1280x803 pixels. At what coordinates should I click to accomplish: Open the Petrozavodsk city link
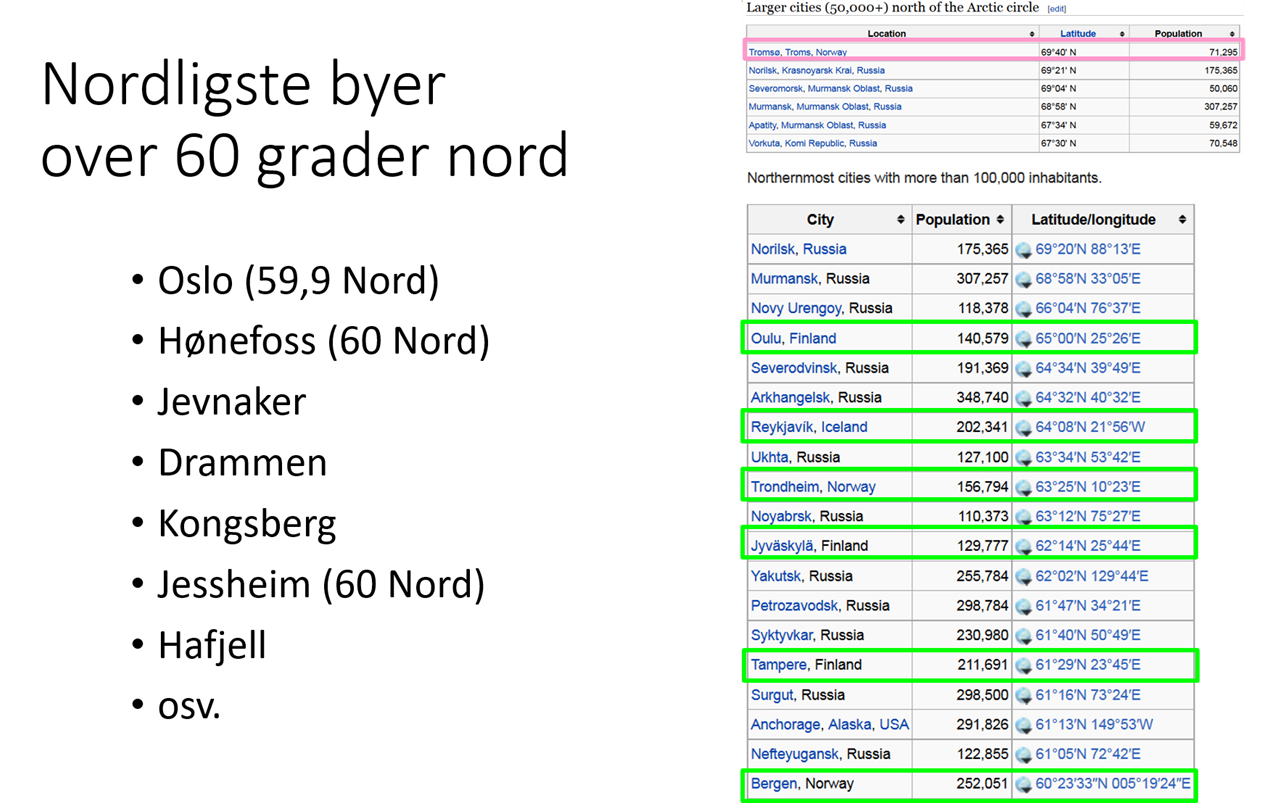coord(796,605)
